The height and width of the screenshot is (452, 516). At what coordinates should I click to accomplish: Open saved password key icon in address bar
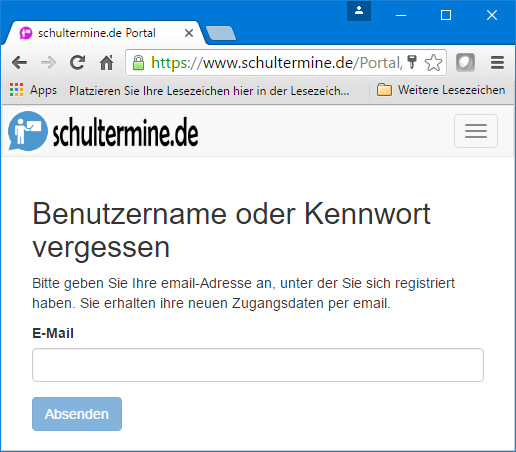coord(412,62)
